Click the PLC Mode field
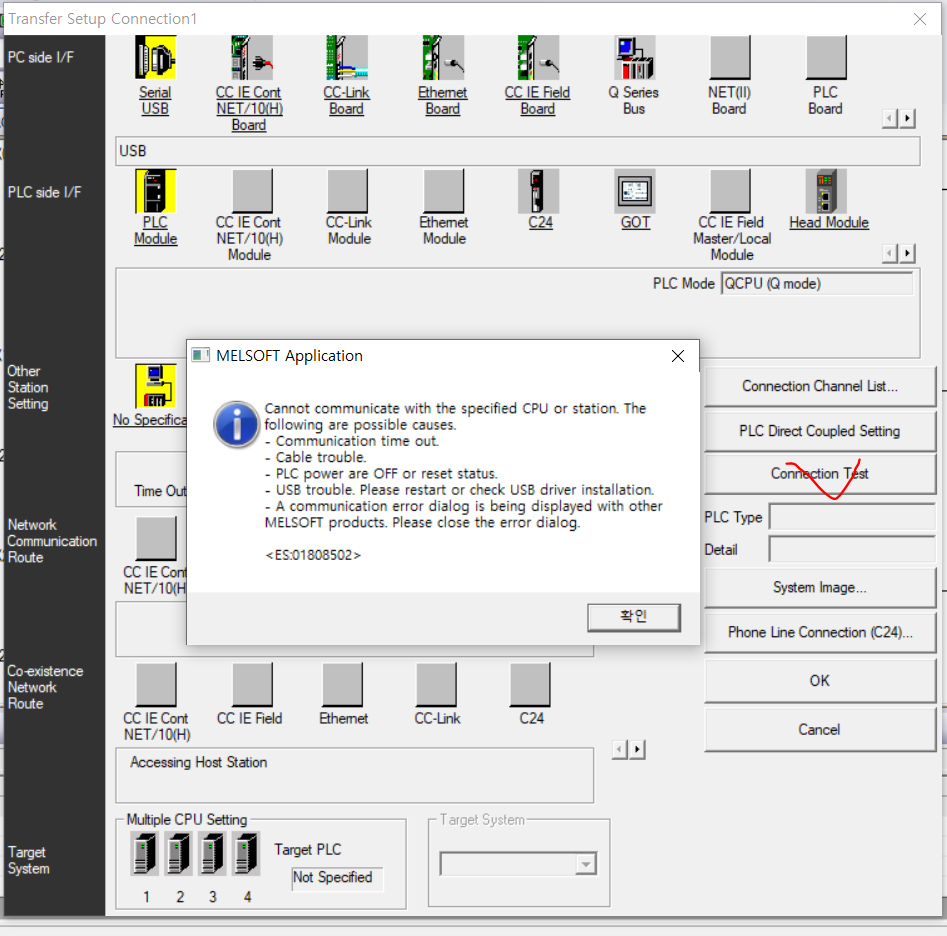Screen dimensions: 947x936 (817, 284)
